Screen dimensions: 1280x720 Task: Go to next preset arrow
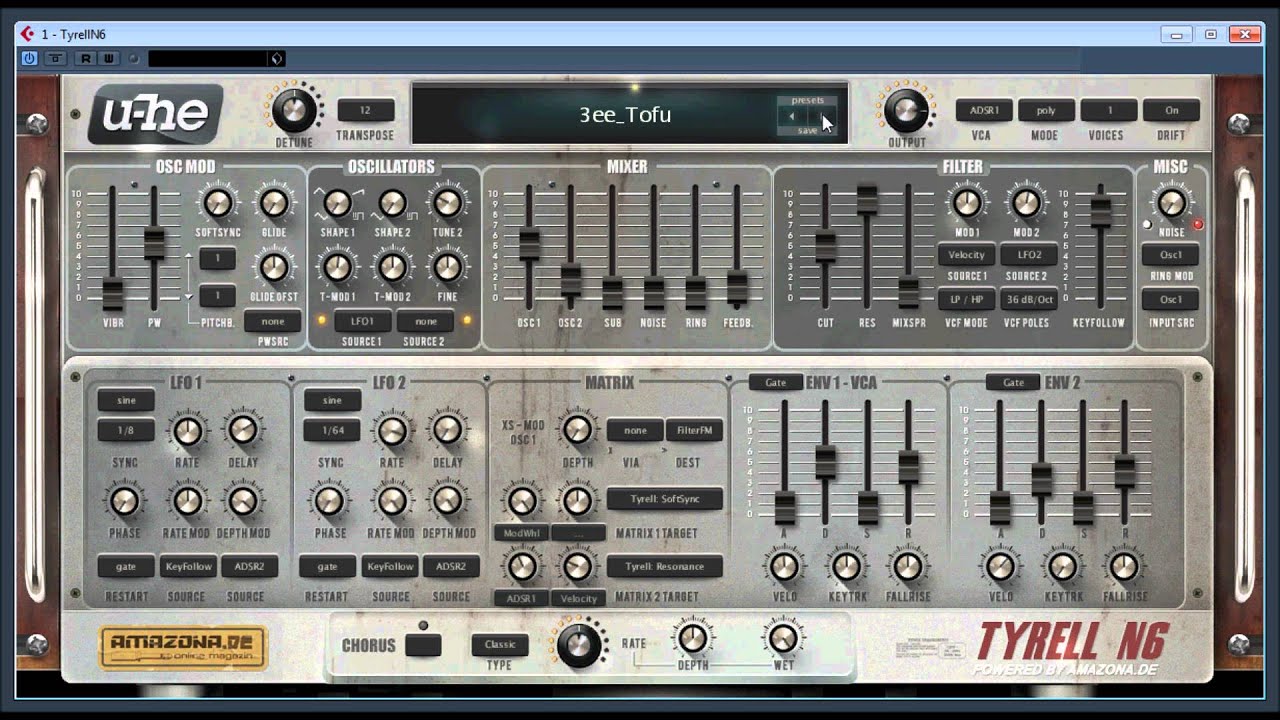pyautogui.click(x=822, y=116)
